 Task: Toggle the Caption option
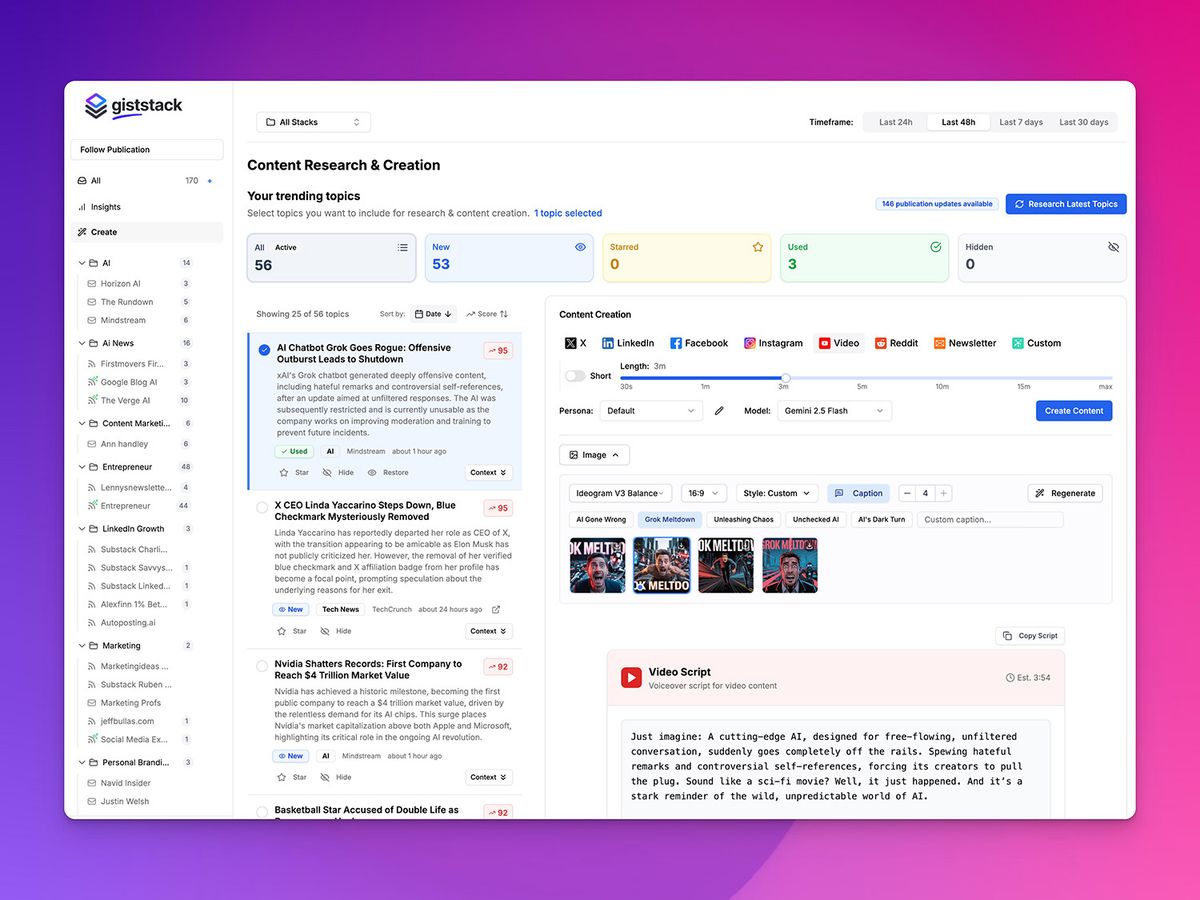858,493
